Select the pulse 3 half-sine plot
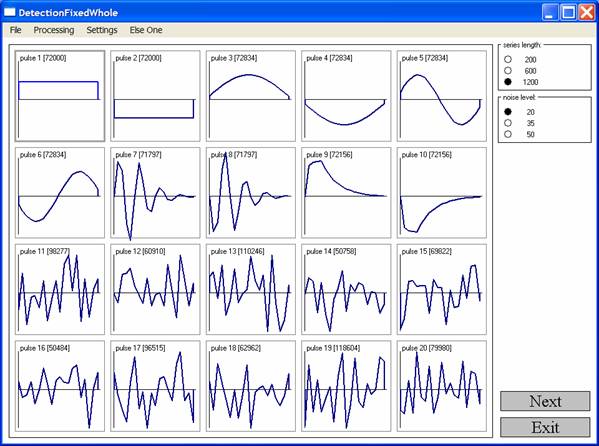 point(251,96)
